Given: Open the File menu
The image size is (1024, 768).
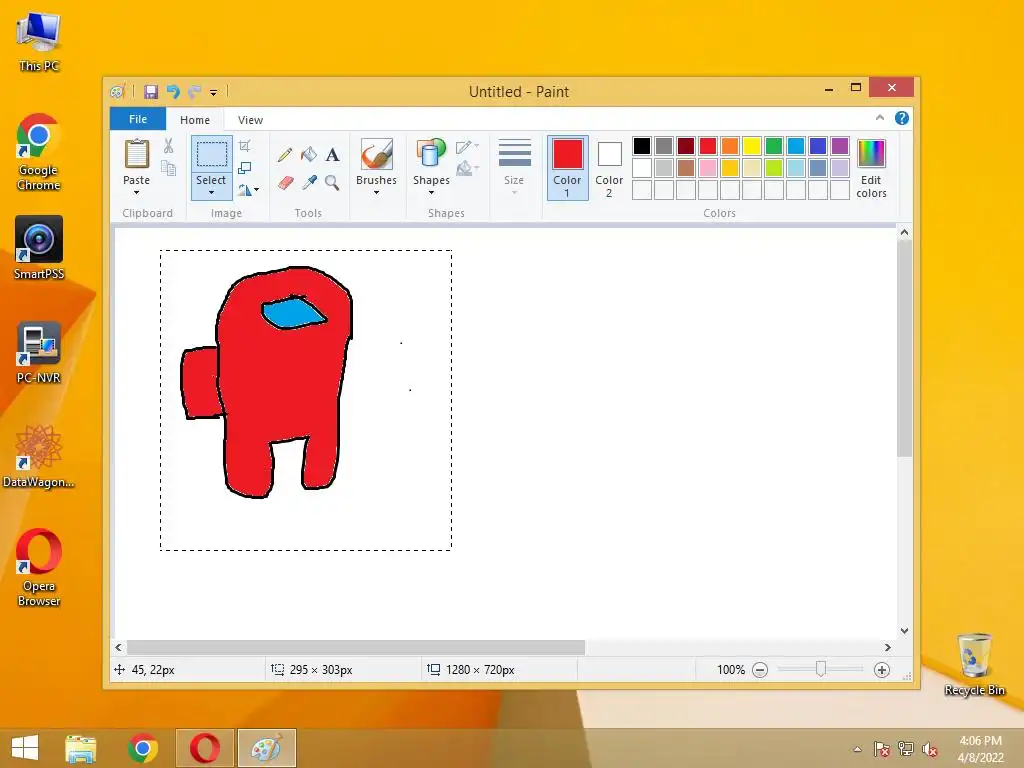Looking at the screenshot, I should 138,119.
